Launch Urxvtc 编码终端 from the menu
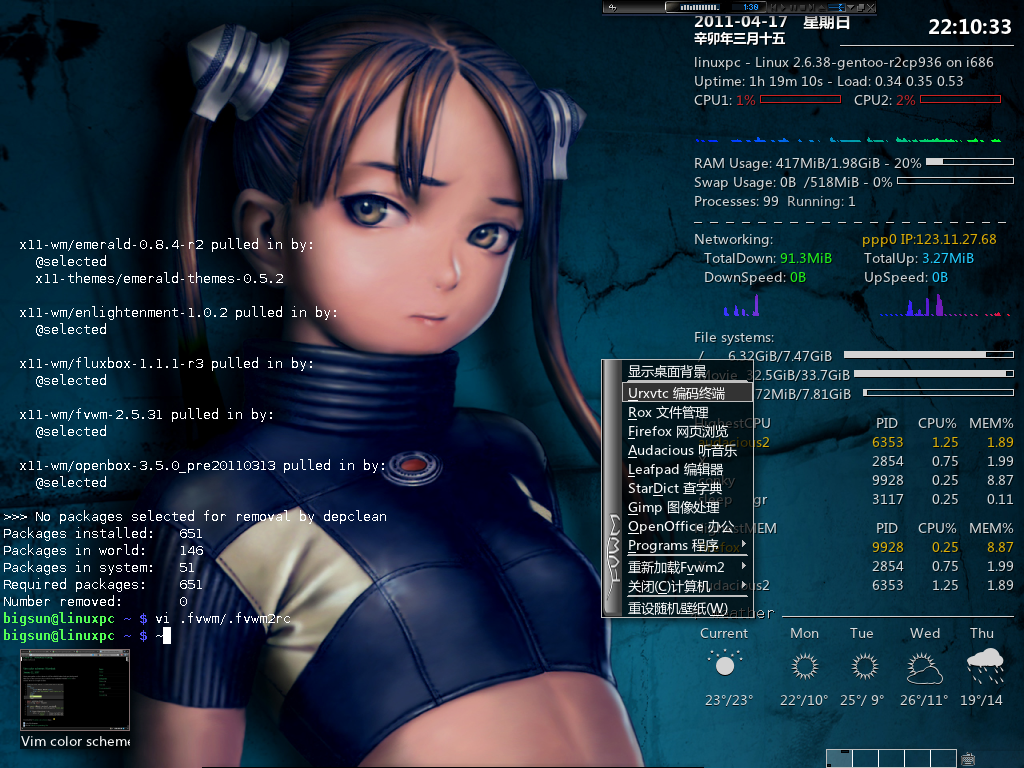The height and width of the screenshot is (768, 1024). coord(686,393)
